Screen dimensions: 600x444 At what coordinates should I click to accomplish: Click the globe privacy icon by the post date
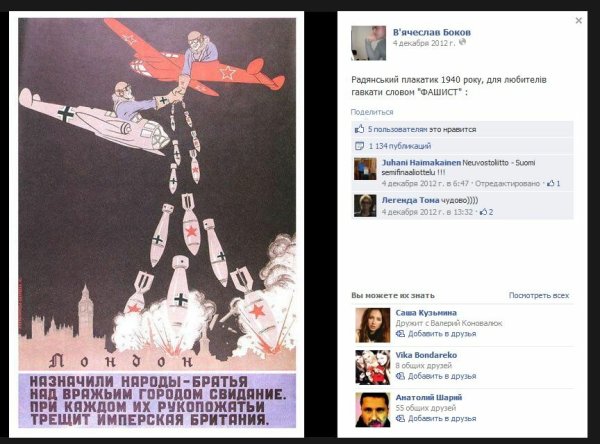(x=462, y=42)
